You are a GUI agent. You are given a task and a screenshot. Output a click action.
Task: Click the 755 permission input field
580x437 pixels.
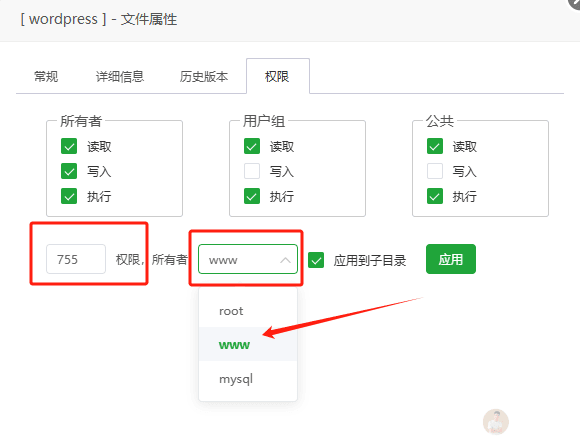[76, 259]
